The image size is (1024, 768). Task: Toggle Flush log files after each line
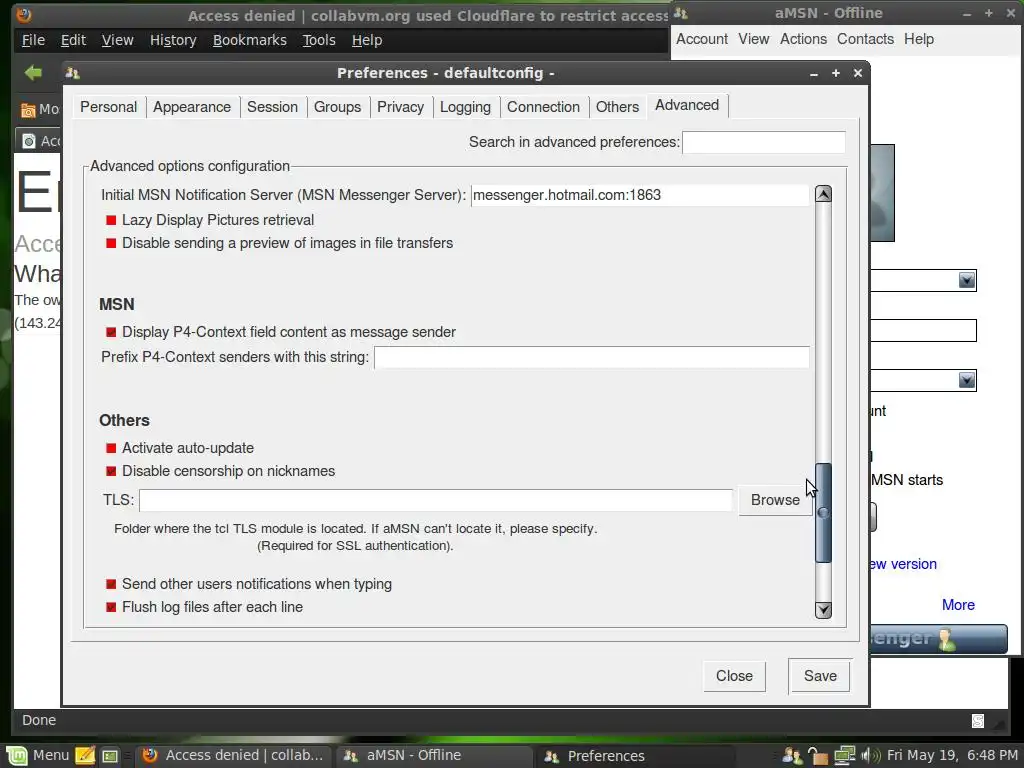pyautogui.click(x=110, y=607)
